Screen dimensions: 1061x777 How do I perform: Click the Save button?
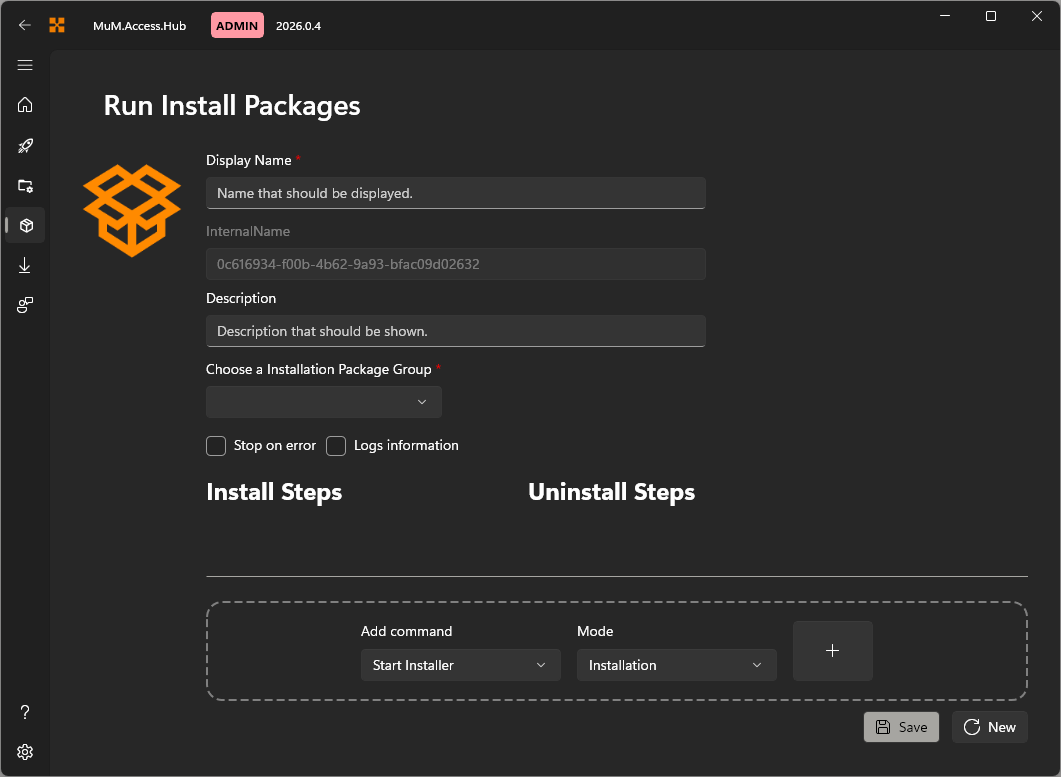[901, 727]
